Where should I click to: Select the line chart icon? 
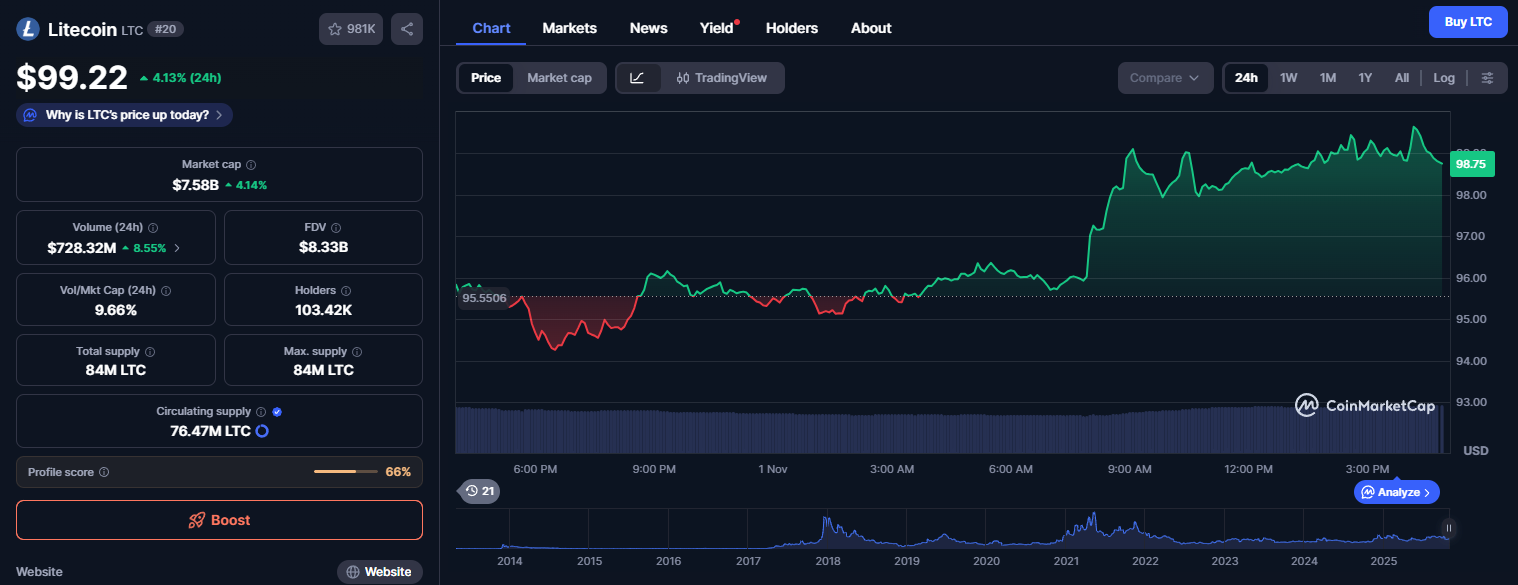tap(638, 78)
